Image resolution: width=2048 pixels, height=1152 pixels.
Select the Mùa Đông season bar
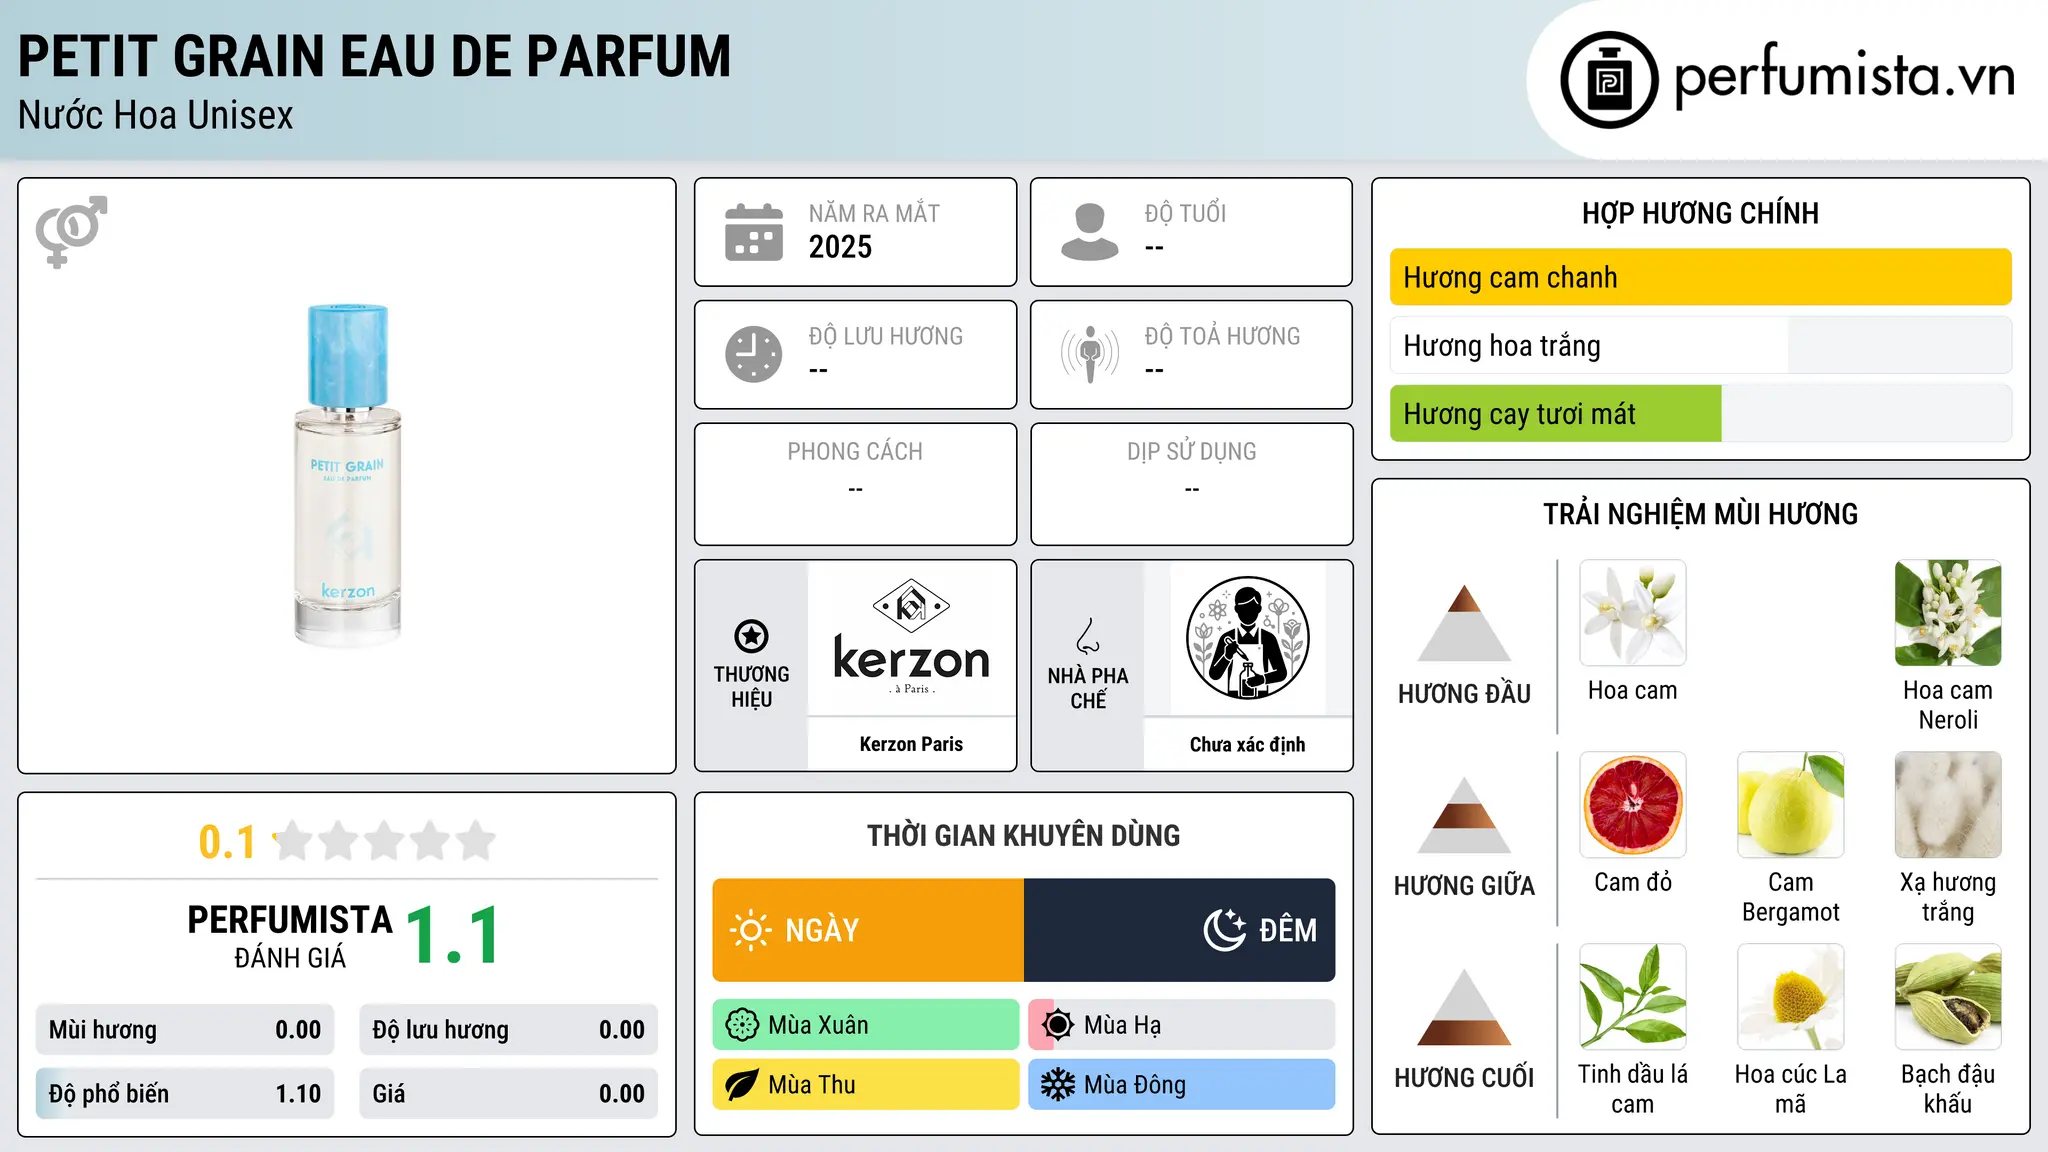(x=1182, y=1085)
